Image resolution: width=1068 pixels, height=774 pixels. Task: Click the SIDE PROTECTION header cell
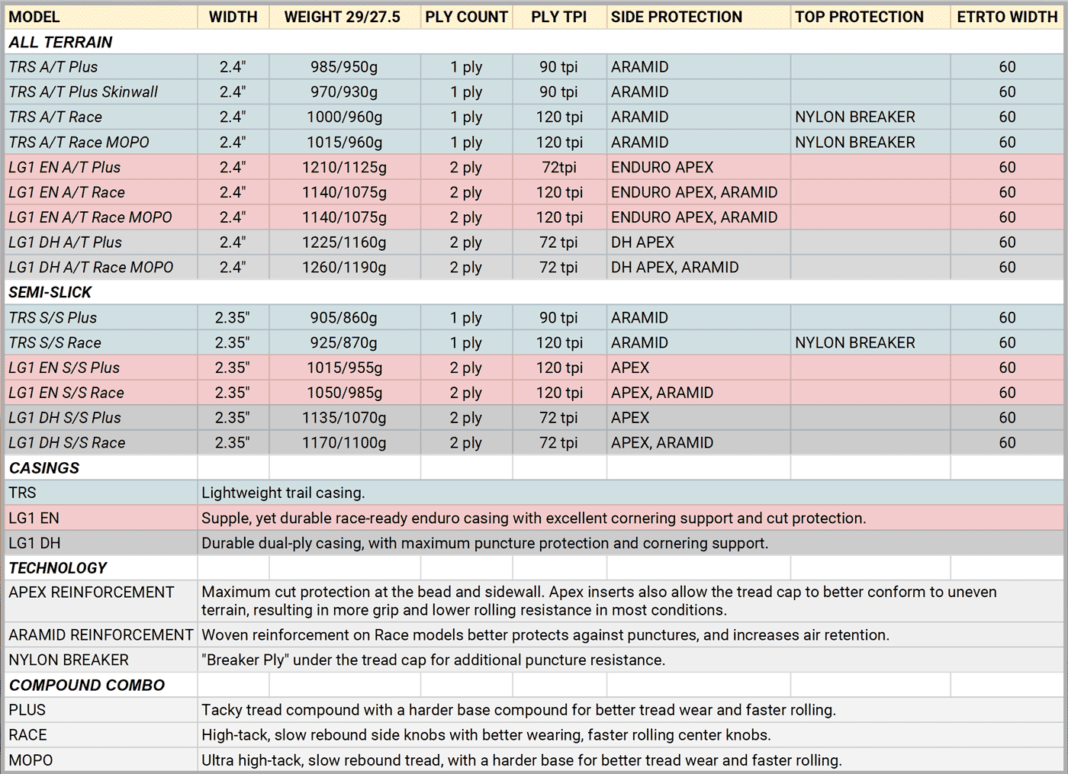coord(676,17)
